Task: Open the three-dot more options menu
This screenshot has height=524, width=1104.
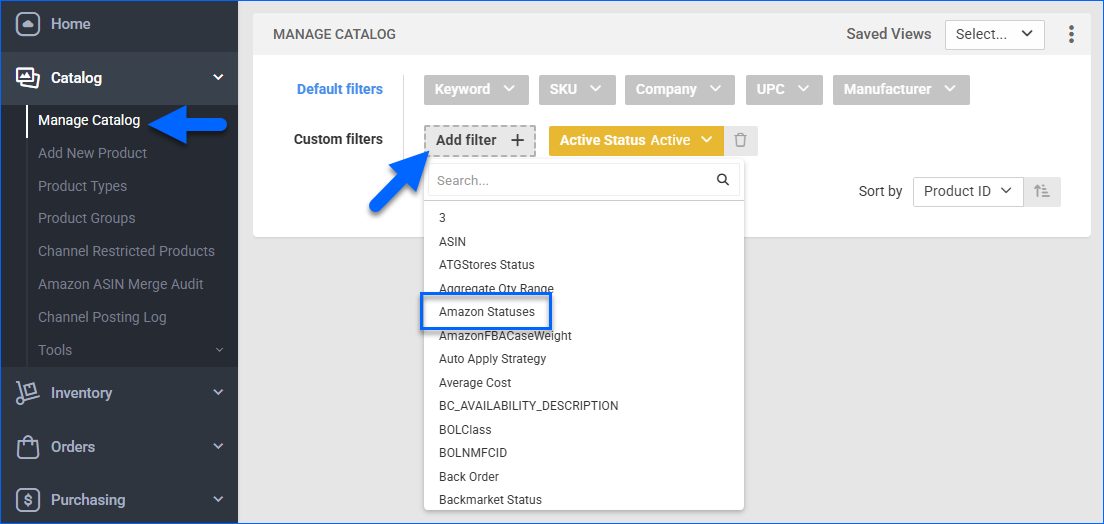Action: coord(1071,34)
